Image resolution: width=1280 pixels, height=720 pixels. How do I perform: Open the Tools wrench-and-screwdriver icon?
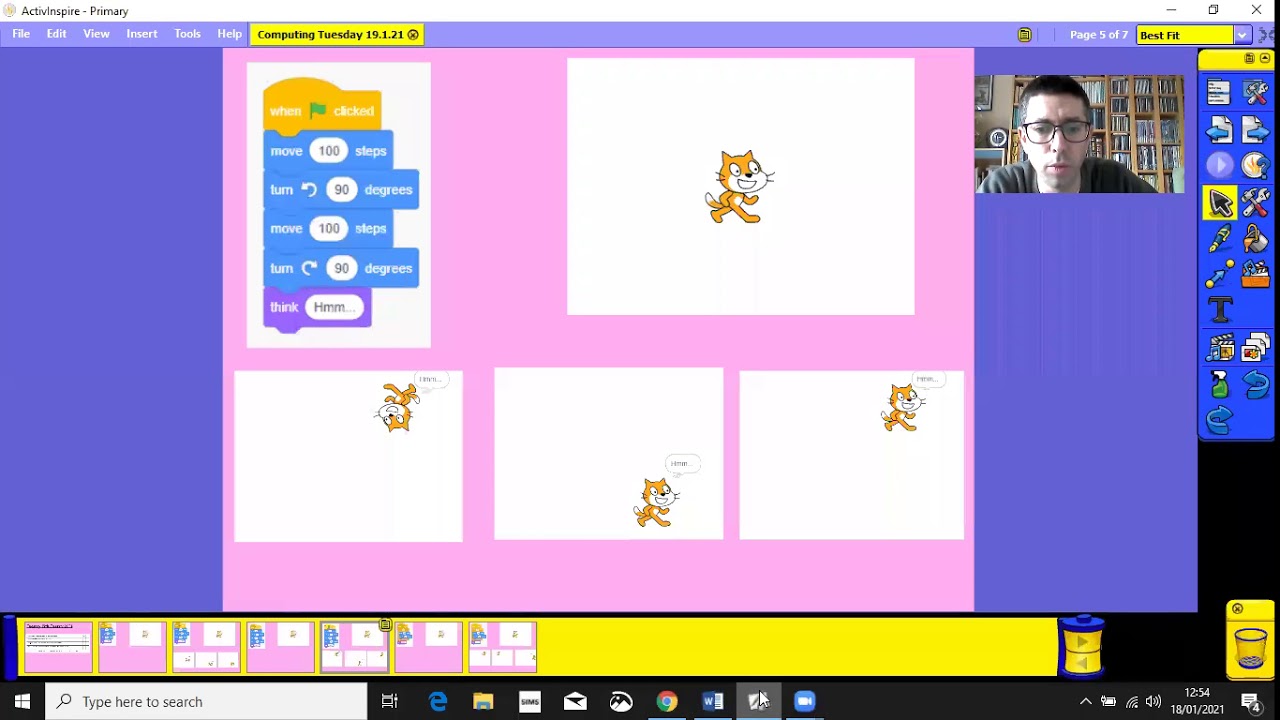tap(1255, 203)
